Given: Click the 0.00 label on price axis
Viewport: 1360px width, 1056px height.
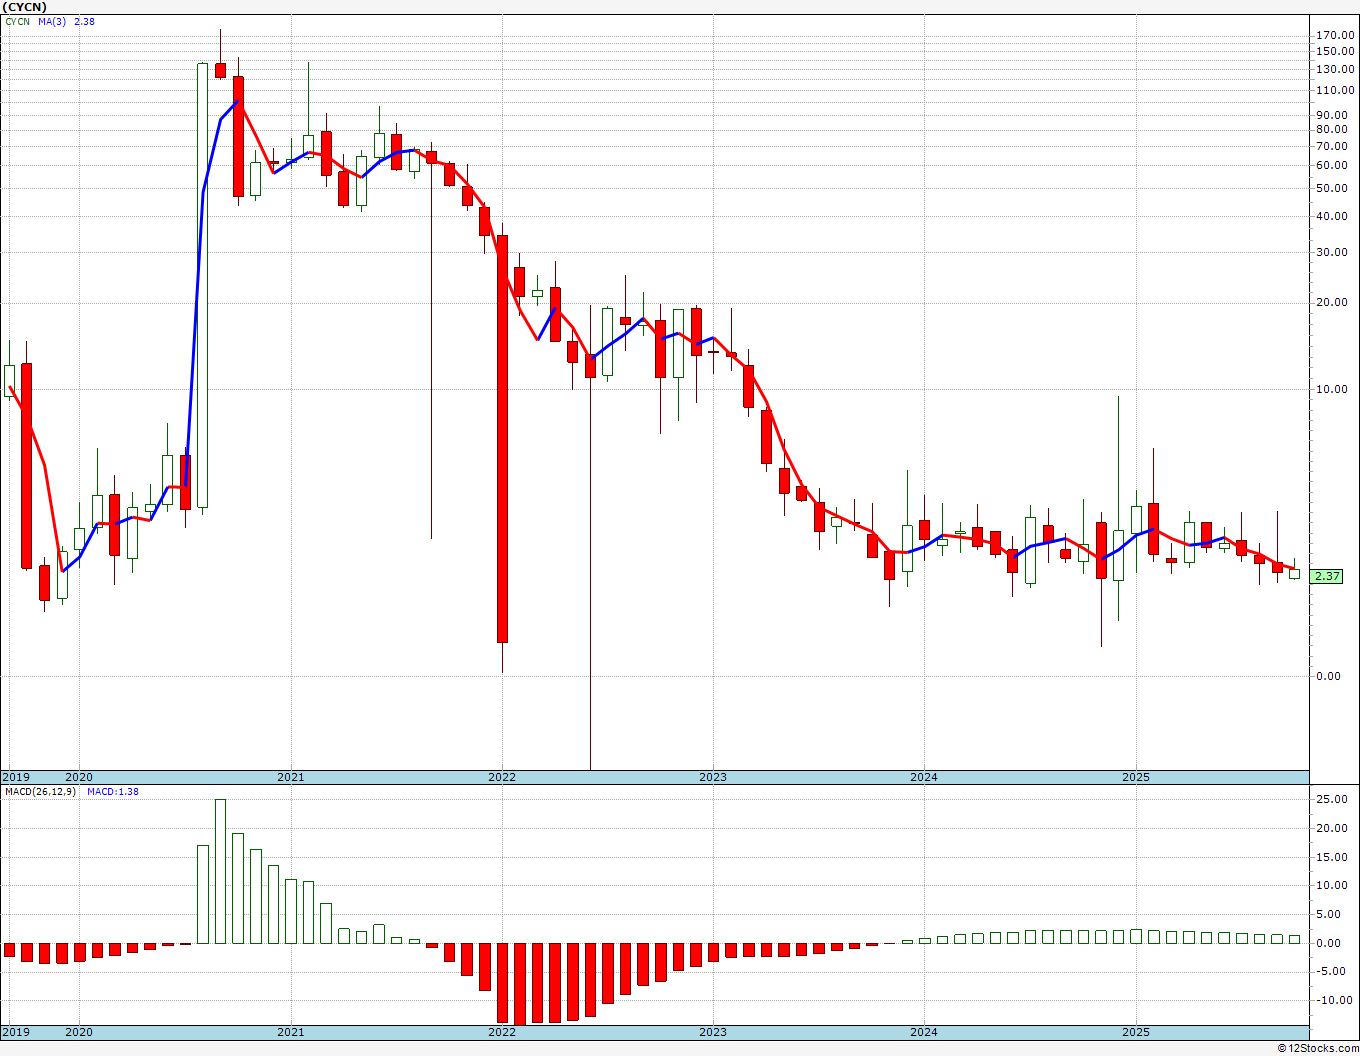Looking at the screenshot, I should (x=1329, y=676).
